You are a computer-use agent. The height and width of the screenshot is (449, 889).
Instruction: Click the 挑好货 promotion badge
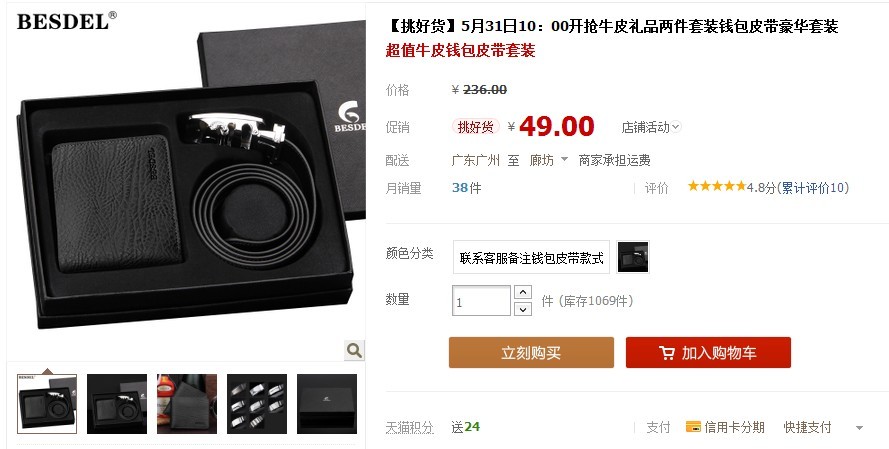pyautogui.click(x=475, y=127)
